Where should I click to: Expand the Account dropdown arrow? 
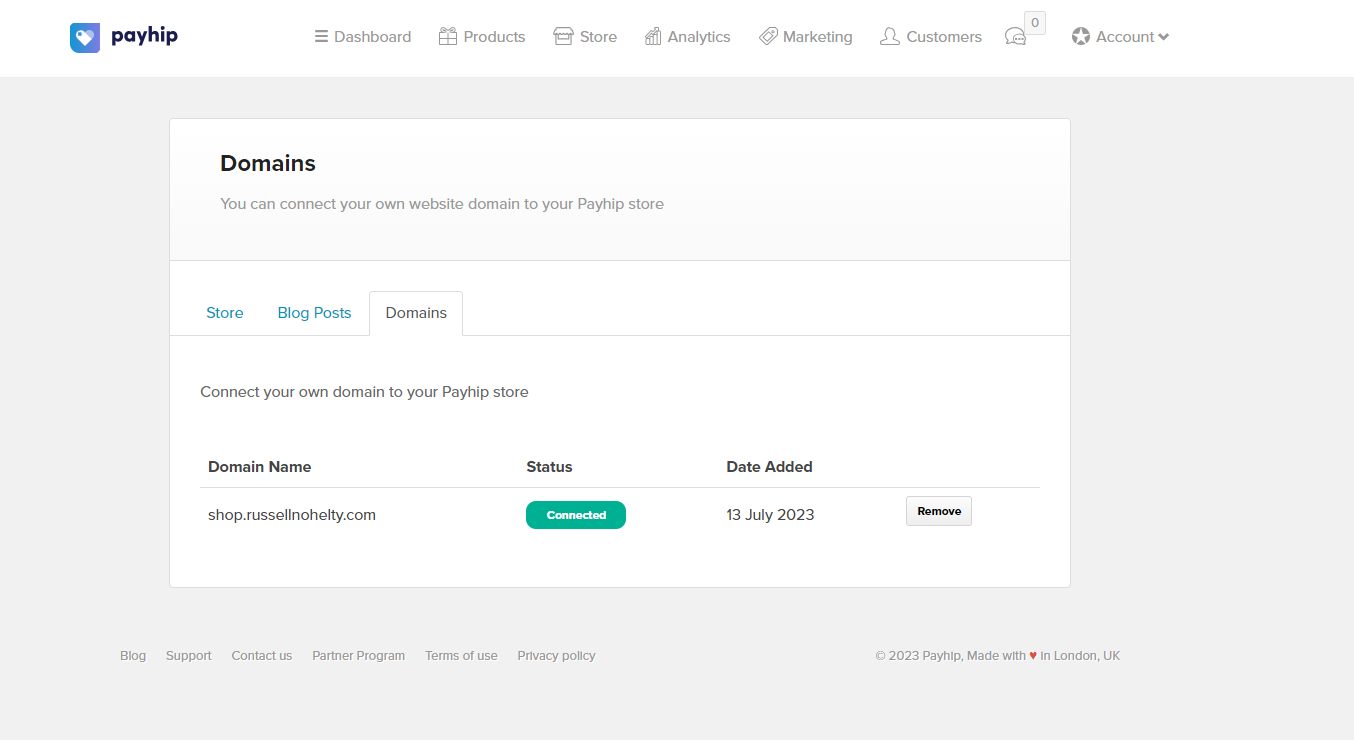click(1164, 37)
